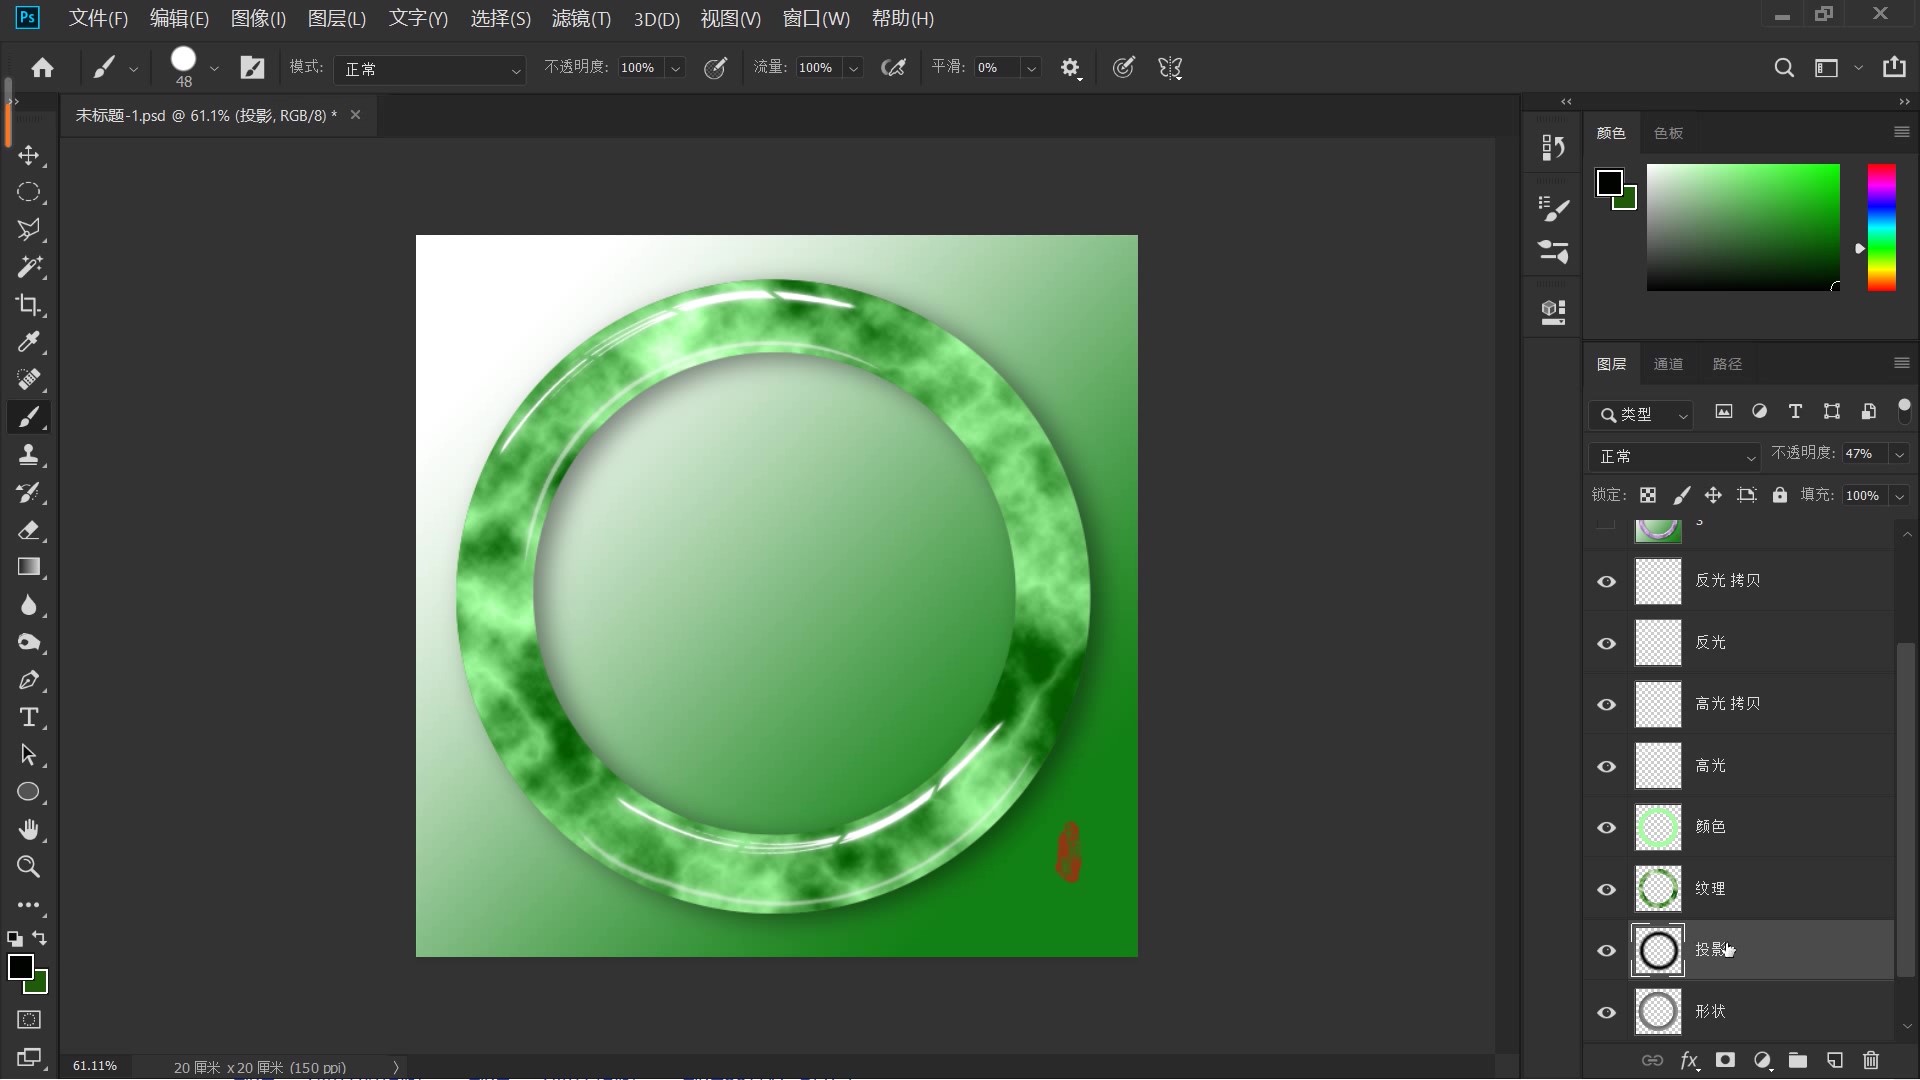
Task: Select the Hand tool
Action: (x=29, y=830)
